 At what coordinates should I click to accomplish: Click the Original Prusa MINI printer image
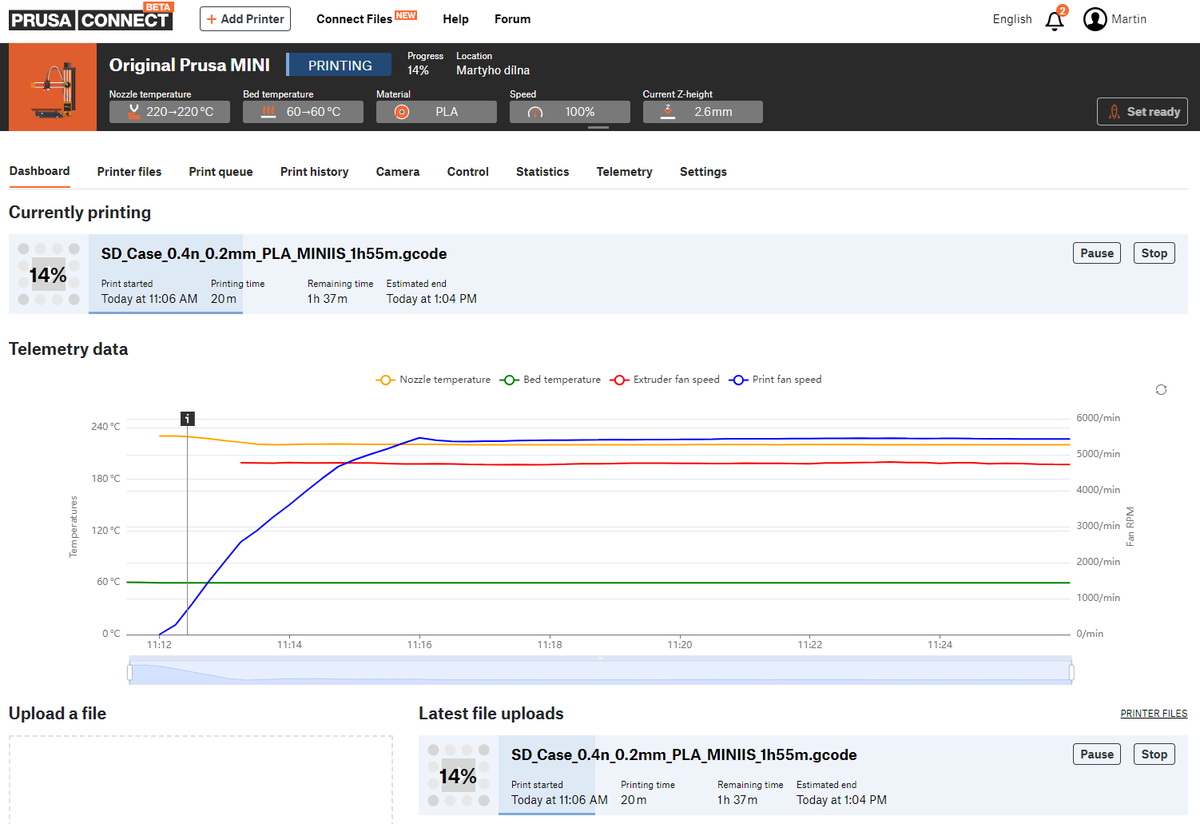(52, 87)
